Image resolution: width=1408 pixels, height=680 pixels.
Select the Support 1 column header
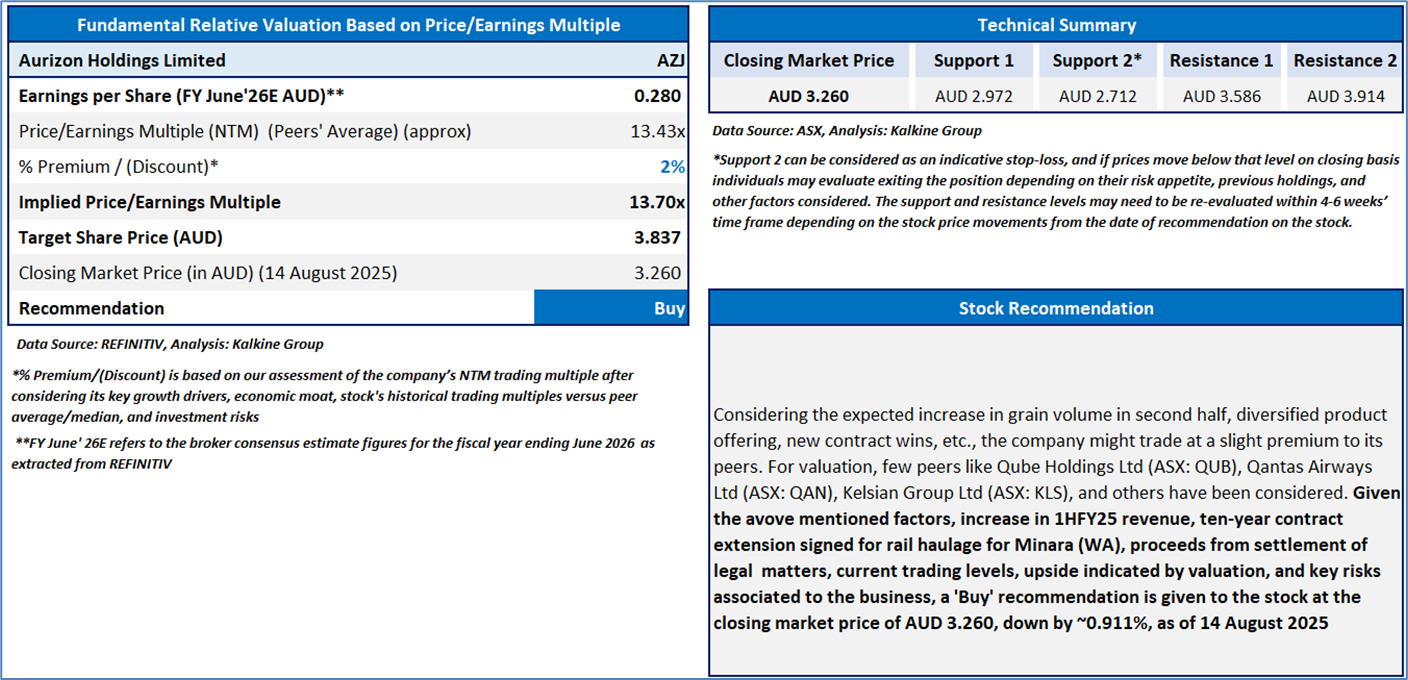click(973, 61)
